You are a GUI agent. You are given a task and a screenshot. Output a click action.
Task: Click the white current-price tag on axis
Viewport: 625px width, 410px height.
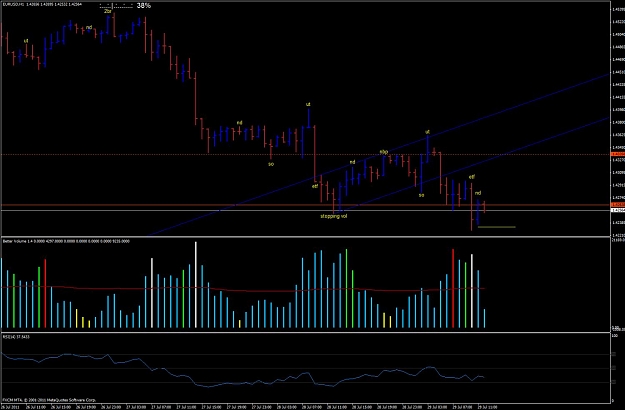[618, 210]
